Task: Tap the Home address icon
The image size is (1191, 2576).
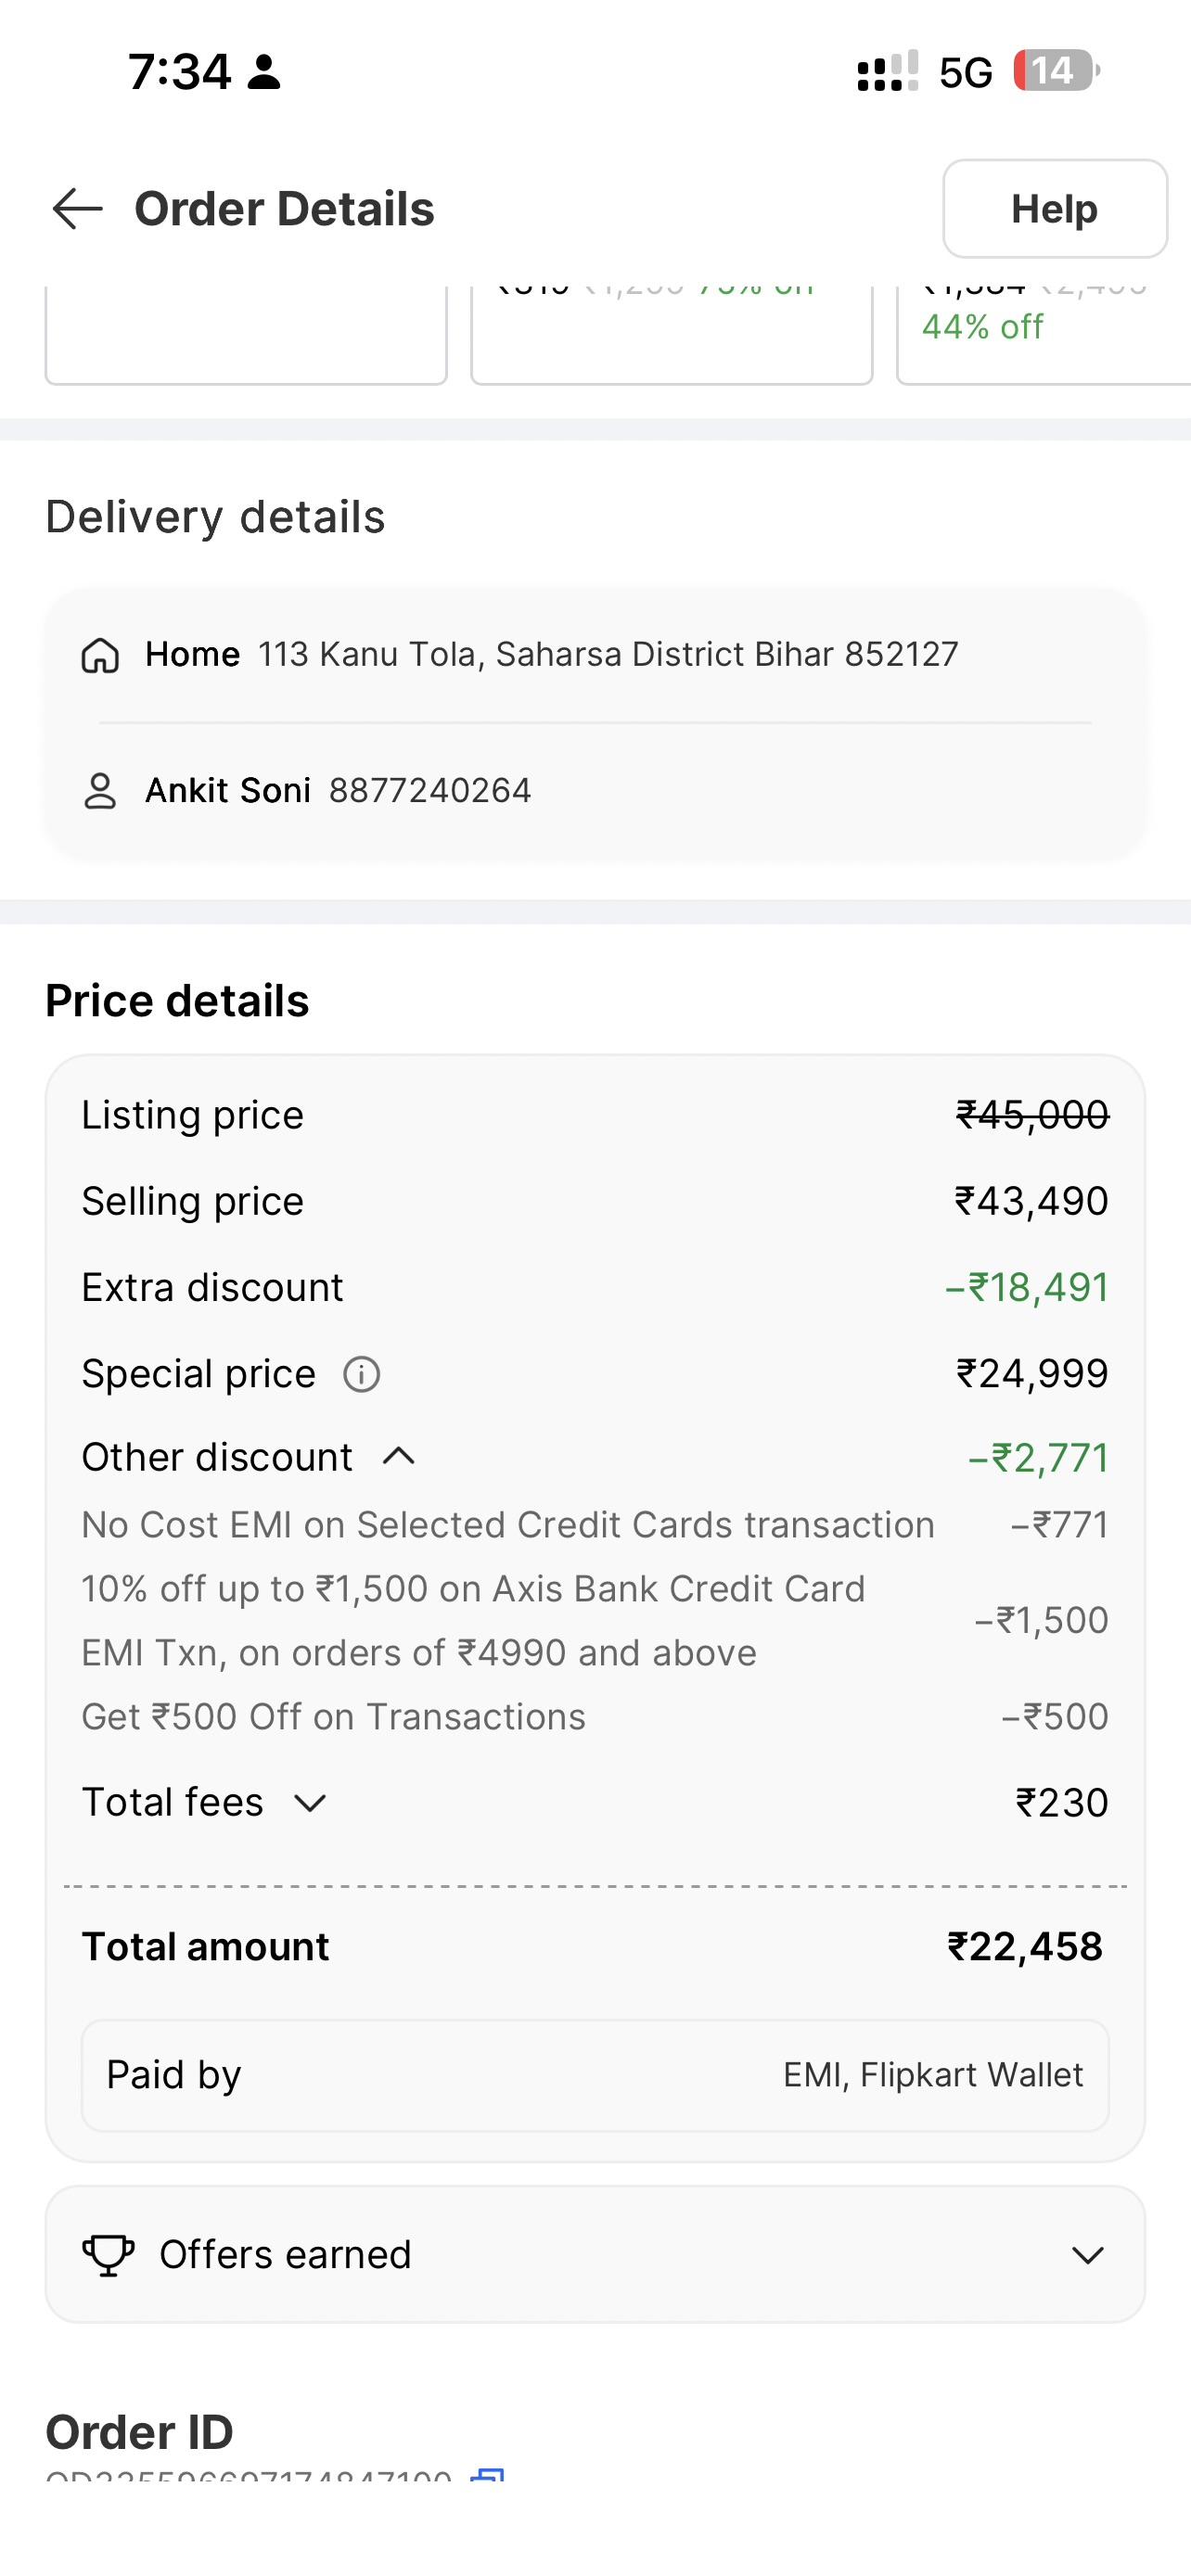Action: 100,655
